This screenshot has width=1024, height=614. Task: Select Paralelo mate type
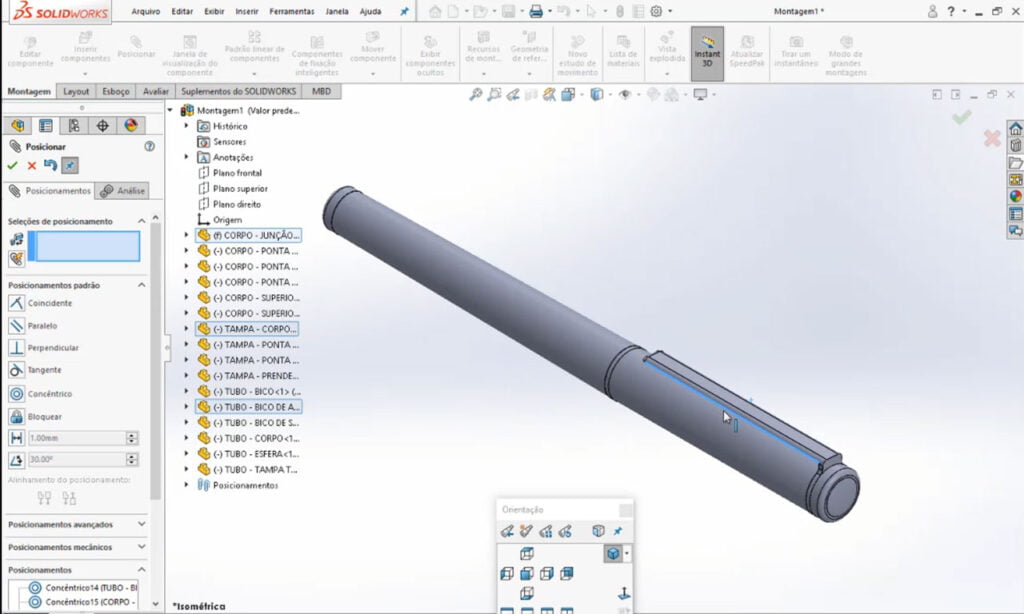[33, 325]
